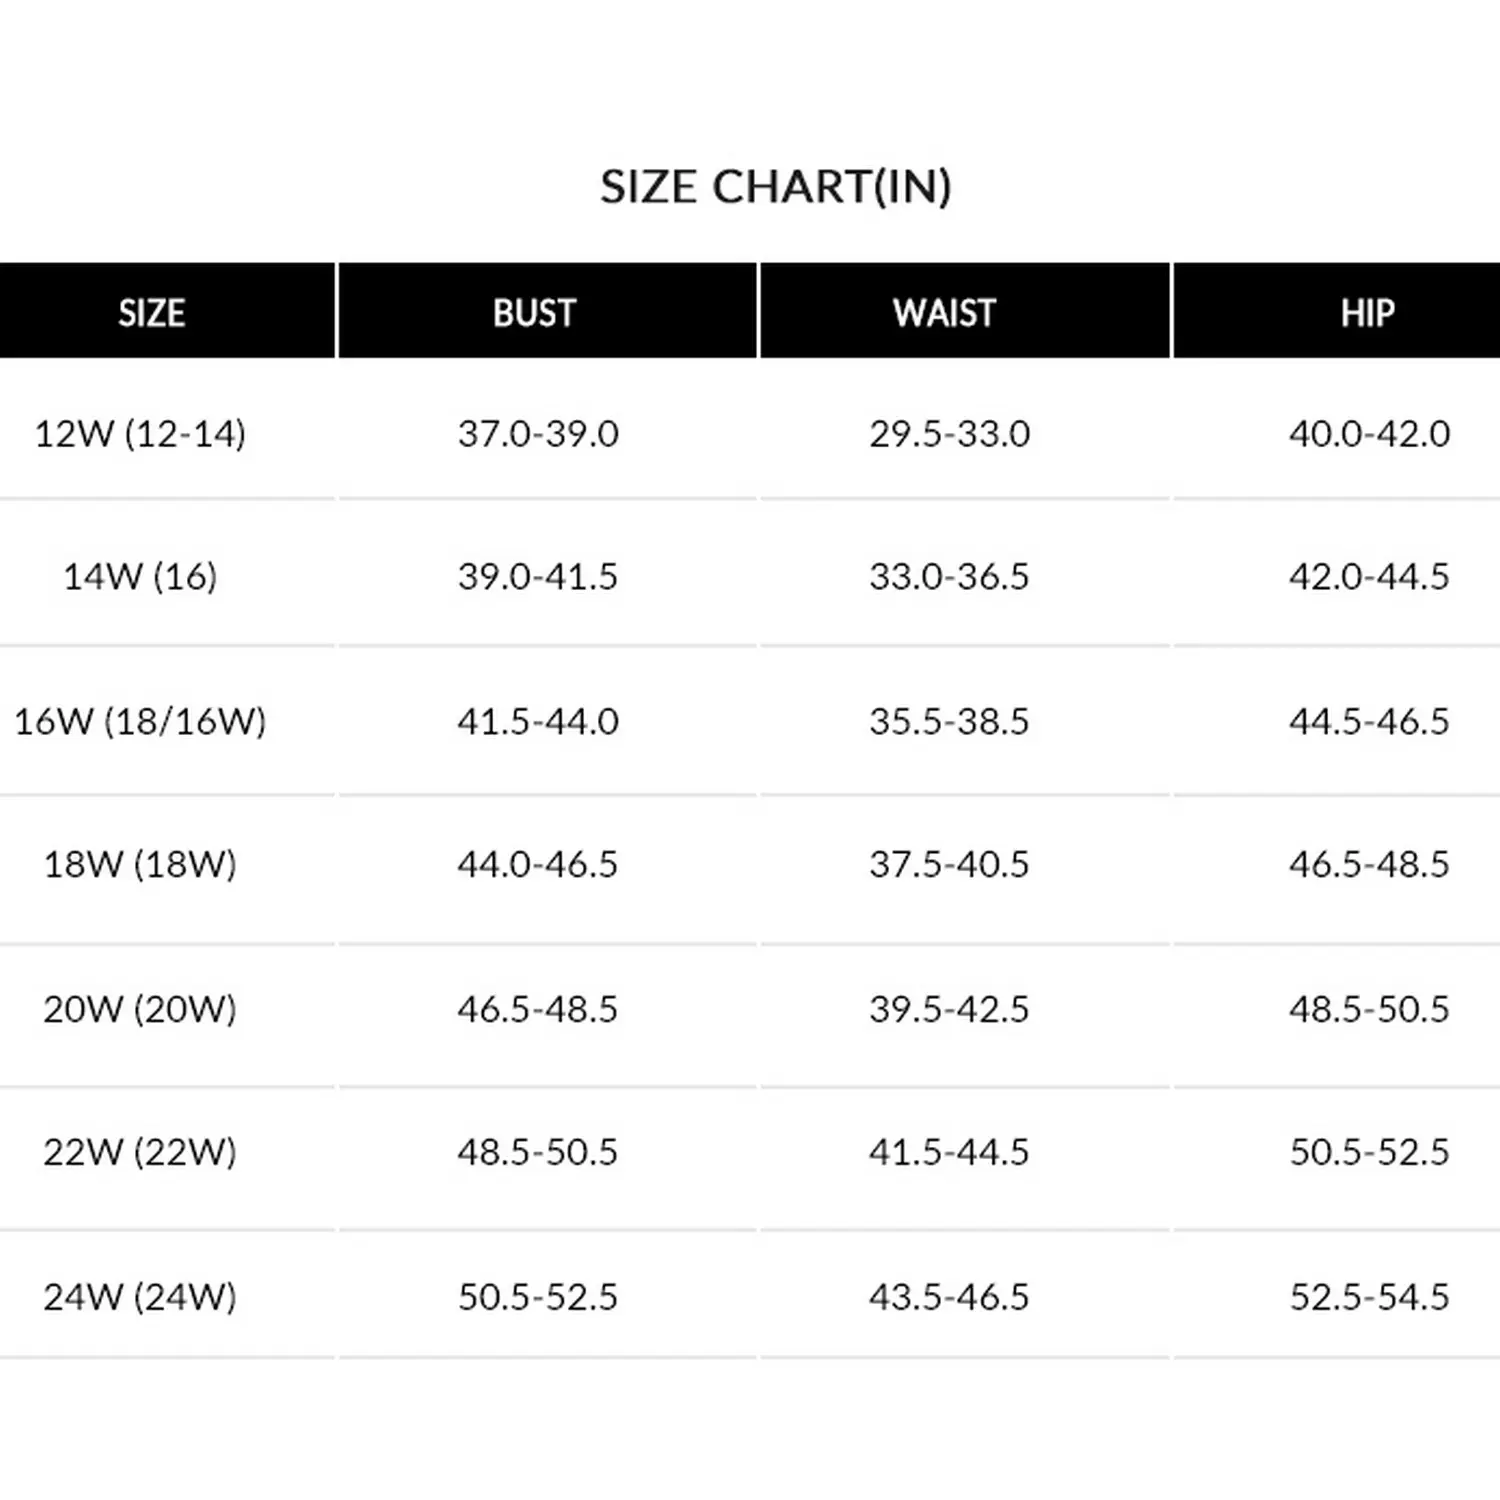Click the SIZE CHART(IN) title
The width and height of the screenshot is (1500, 1500).
pos(775,187)
